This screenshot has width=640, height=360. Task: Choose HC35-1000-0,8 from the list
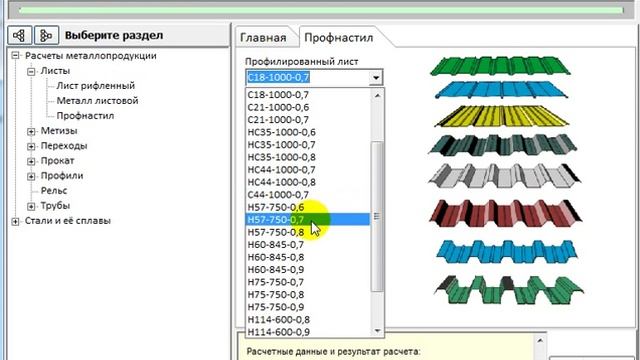(308, 157)
